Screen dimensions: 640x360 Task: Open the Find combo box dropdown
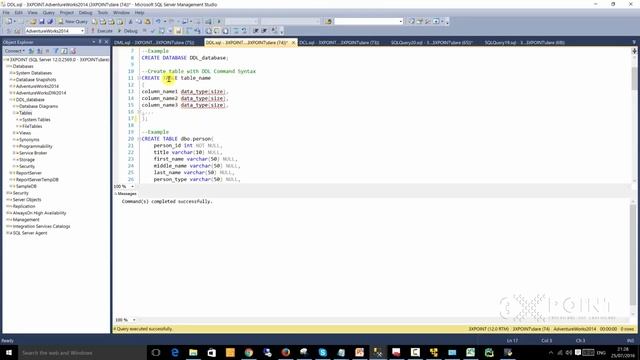[x=401, y=21]
